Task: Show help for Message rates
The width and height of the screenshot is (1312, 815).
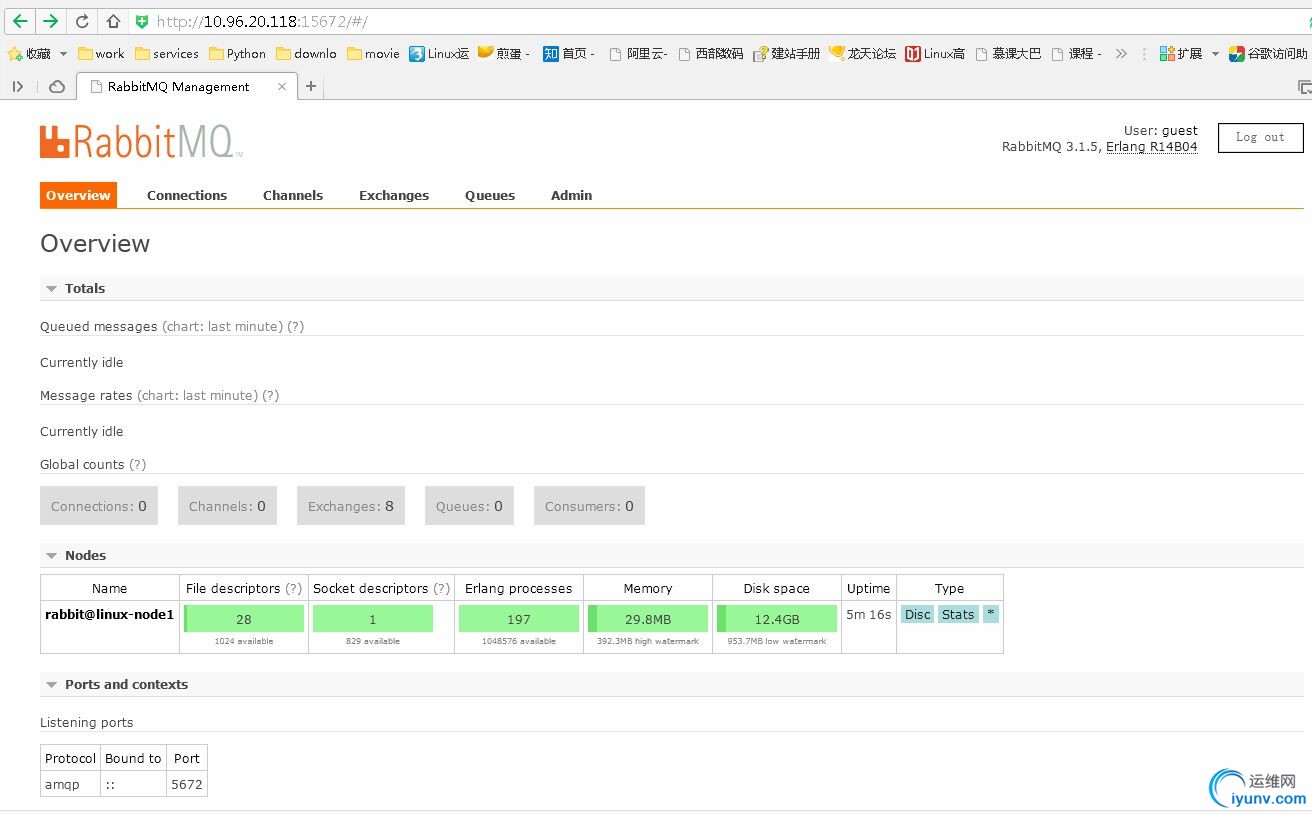Action: [x=270, y=396]
